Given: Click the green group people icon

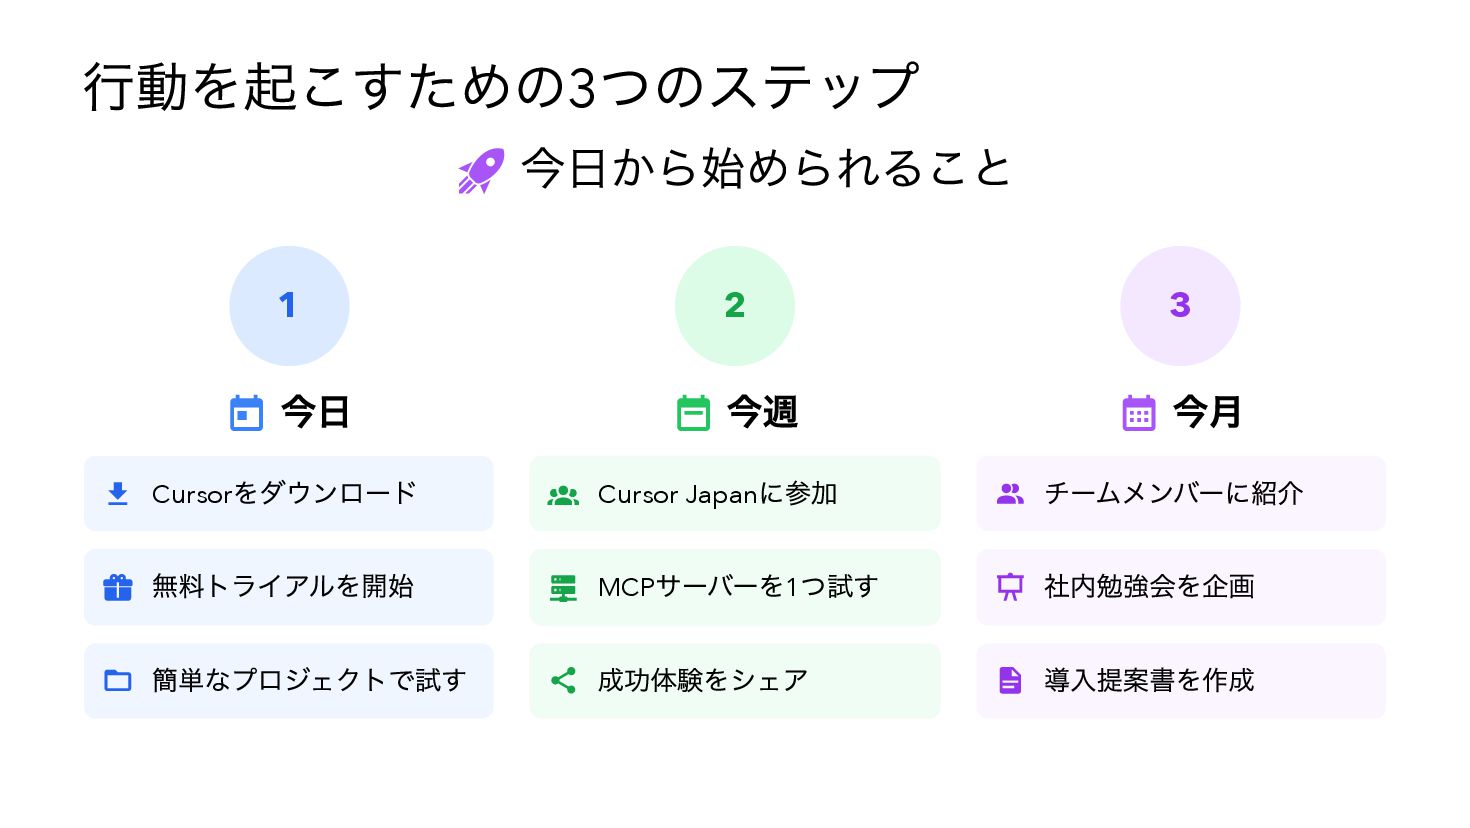Looking at the screenshot, I should click(x=563, y=495).
